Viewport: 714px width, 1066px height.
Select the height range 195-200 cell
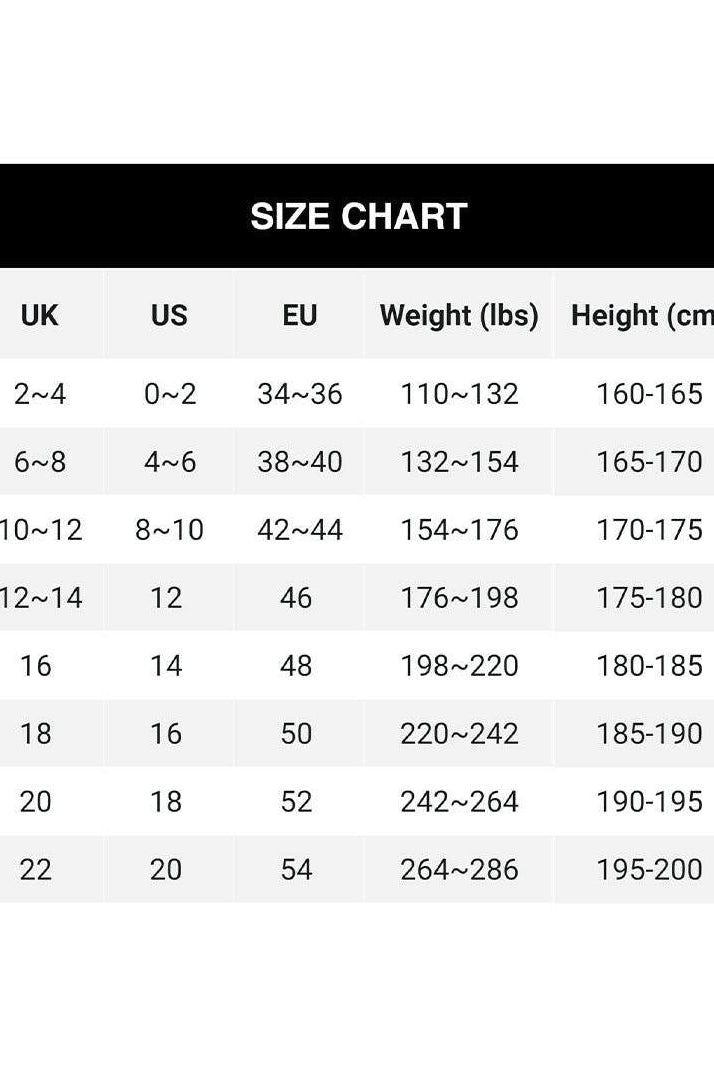(x=649, y=870)
